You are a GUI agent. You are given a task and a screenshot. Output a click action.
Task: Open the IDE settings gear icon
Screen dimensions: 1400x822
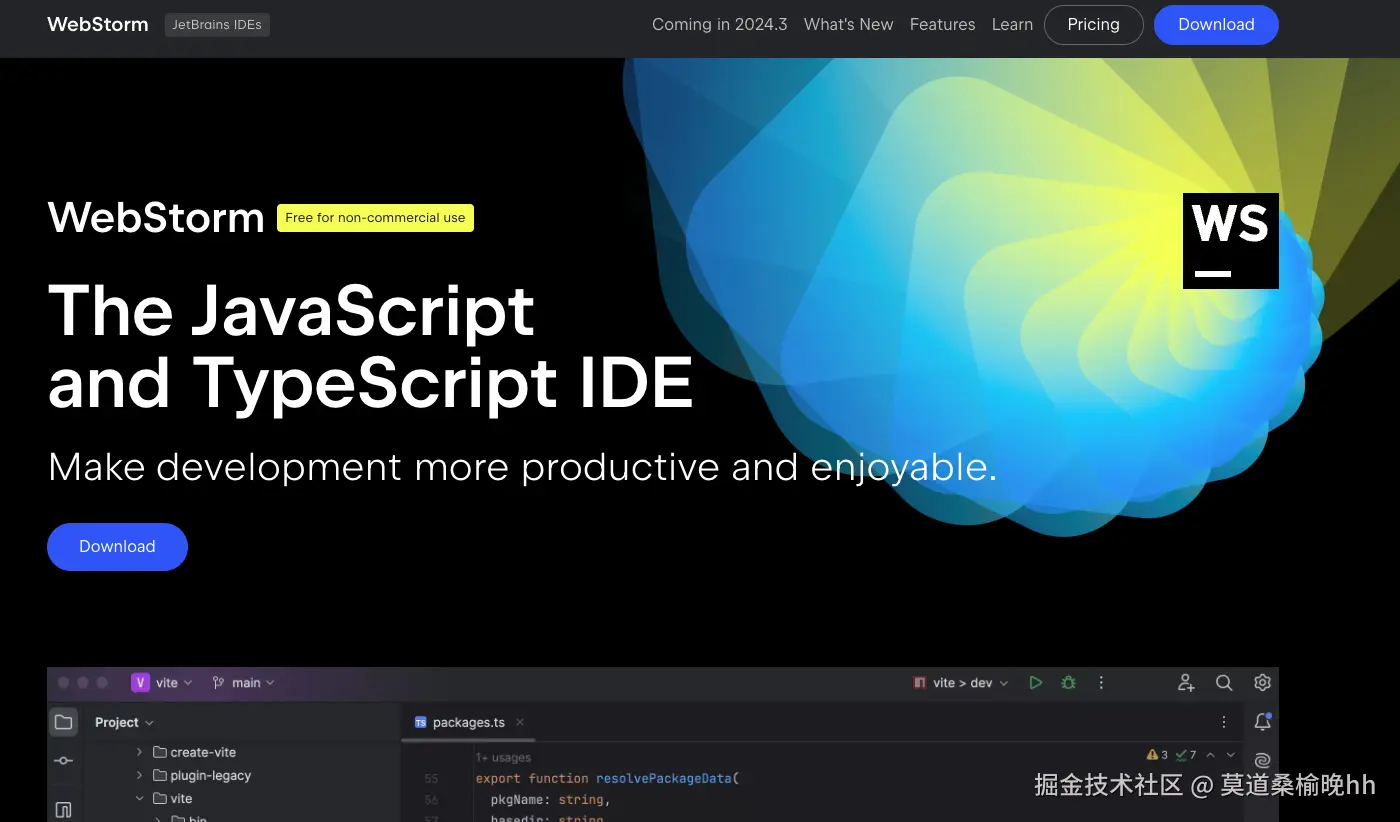click(x=1262, y=683)
